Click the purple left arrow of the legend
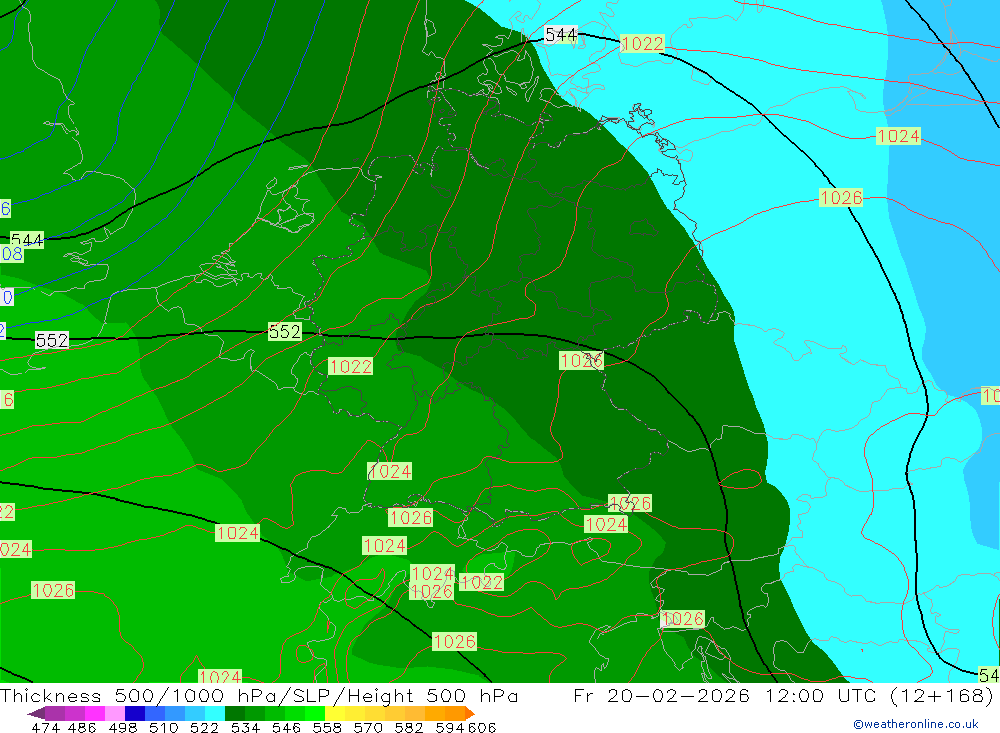1000x733 pixels. 36,713
